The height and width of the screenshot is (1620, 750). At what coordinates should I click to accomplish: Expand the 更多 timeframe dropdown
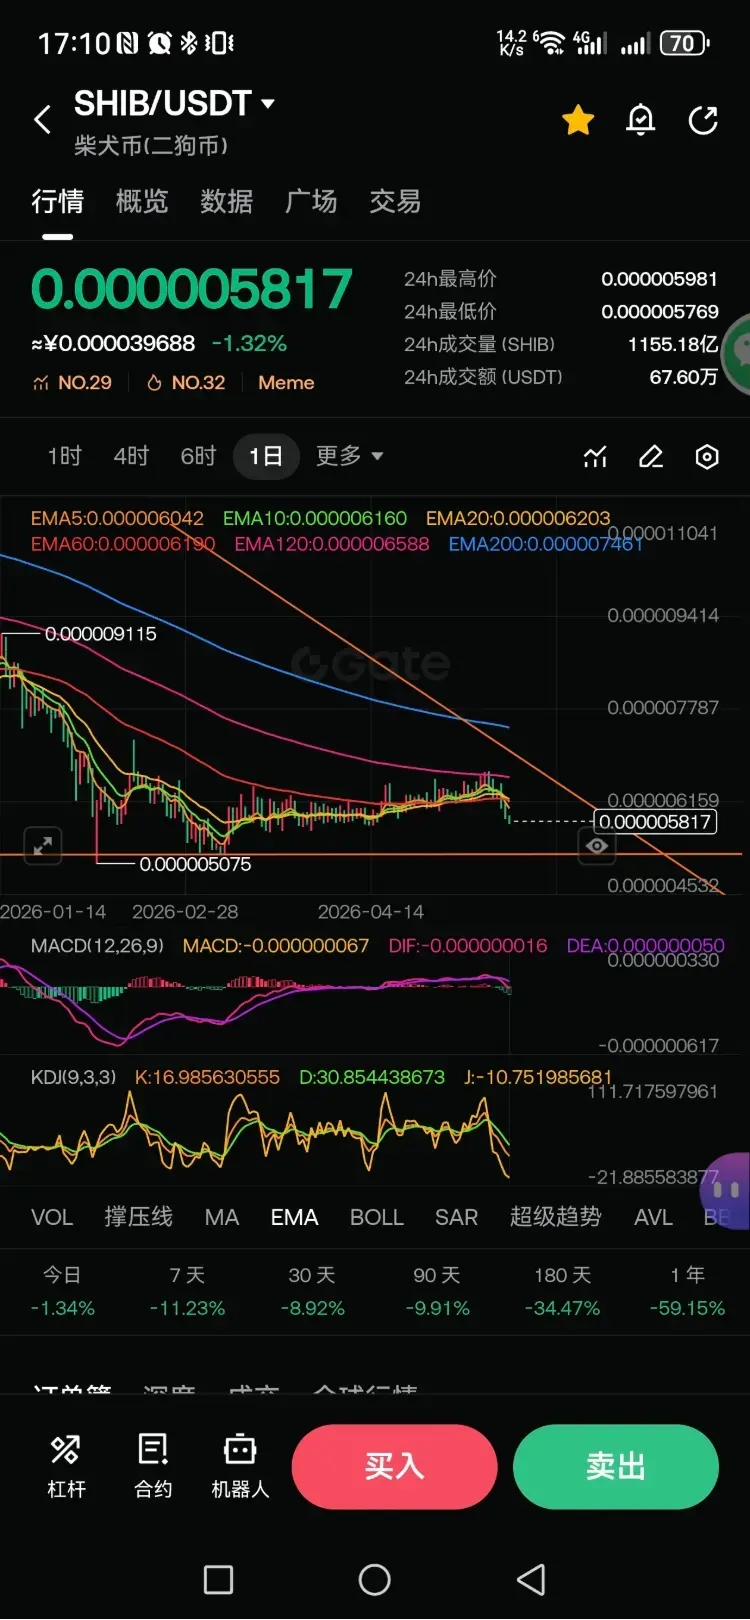point(349,456)
